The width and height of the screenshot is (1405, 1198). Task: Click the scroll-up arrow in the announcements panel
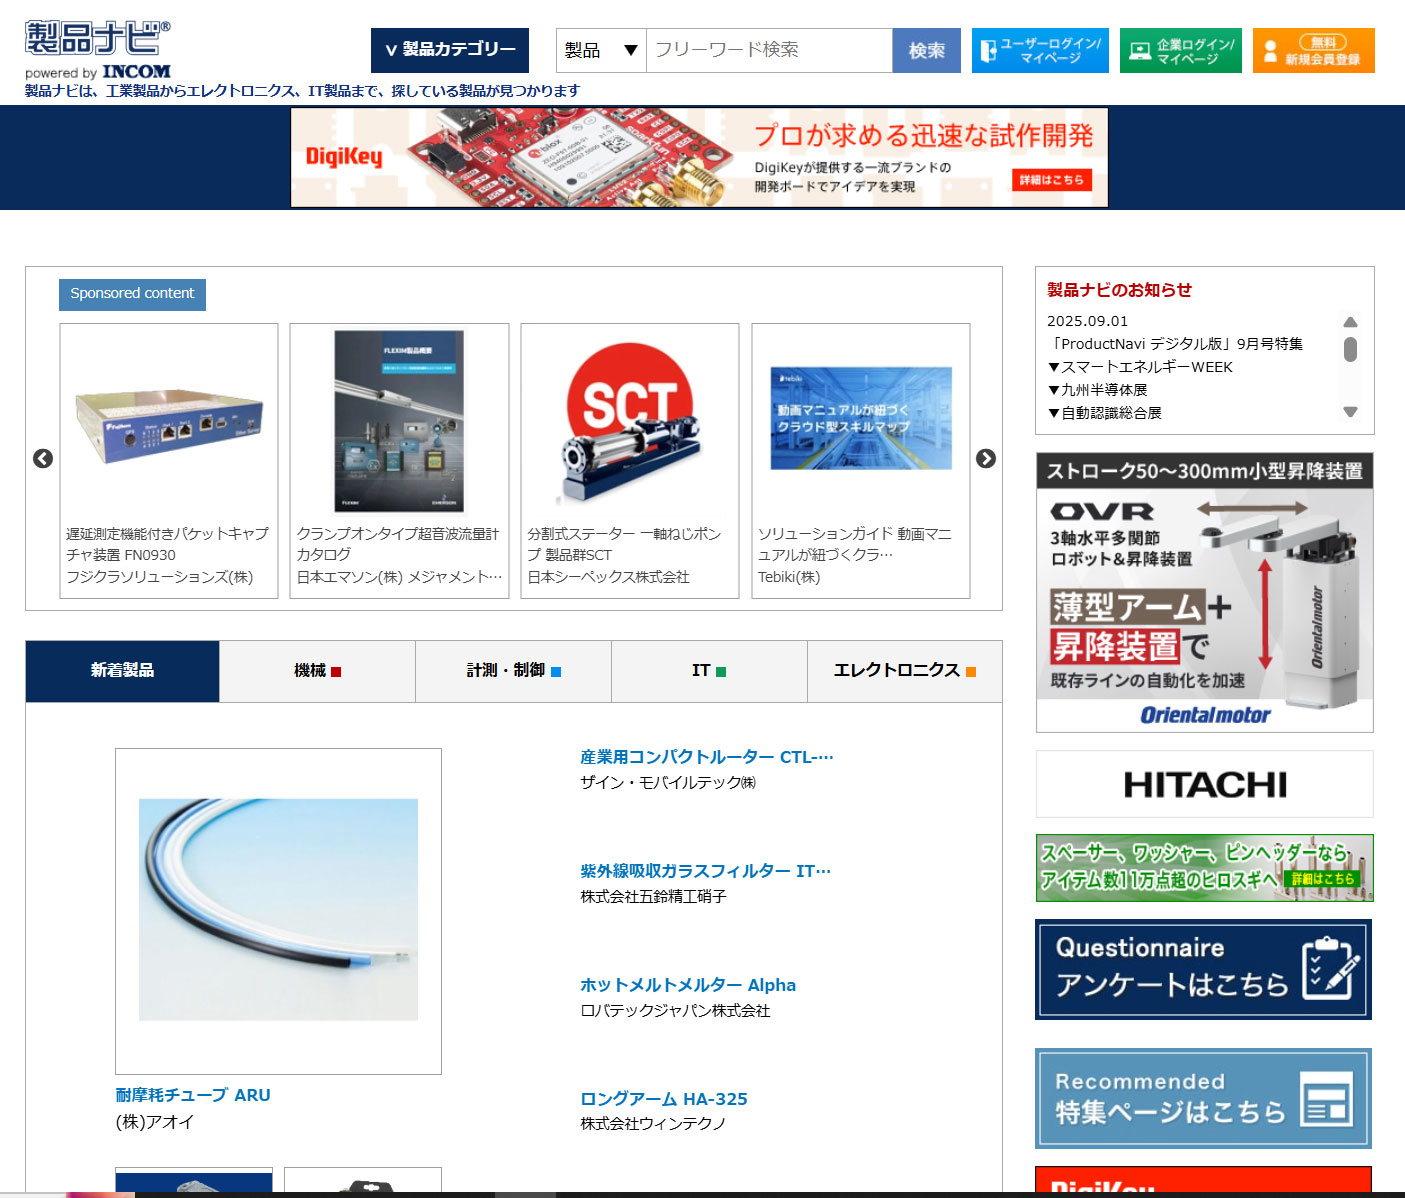point(1352,321)
